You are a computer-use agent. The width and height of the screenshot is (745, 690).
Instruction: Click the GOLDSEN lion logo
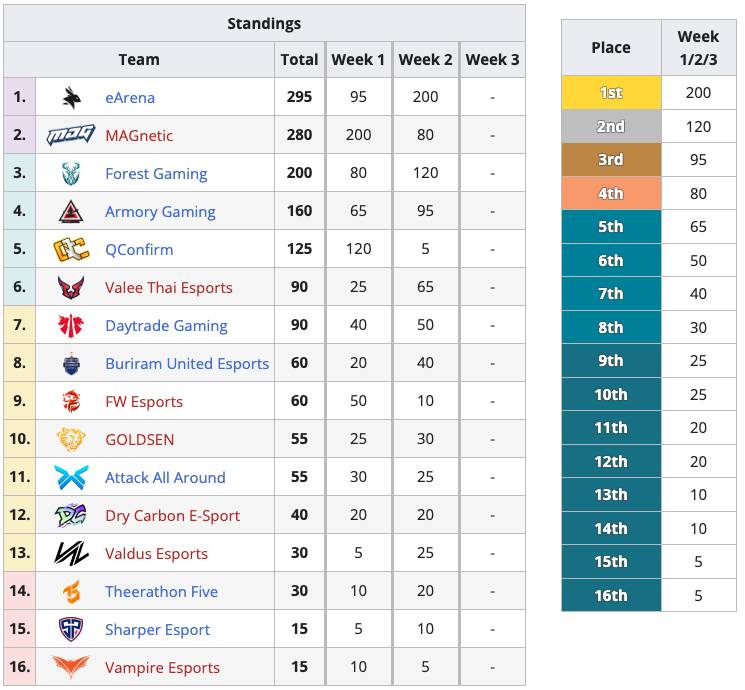(71, 440)
